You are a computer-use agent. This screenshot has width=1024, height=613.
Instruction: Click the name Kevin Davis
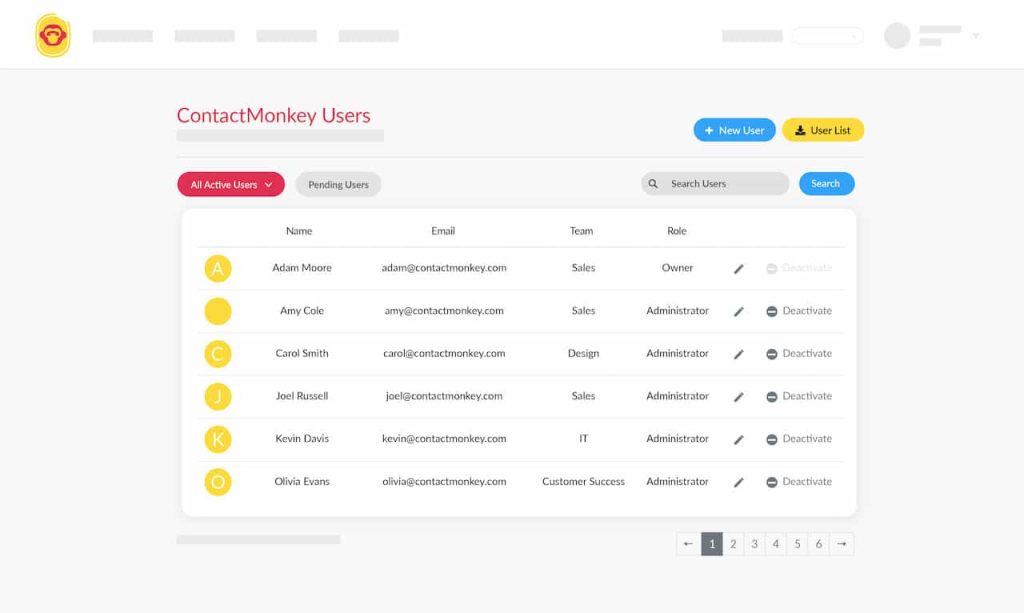tap(302, 439)
